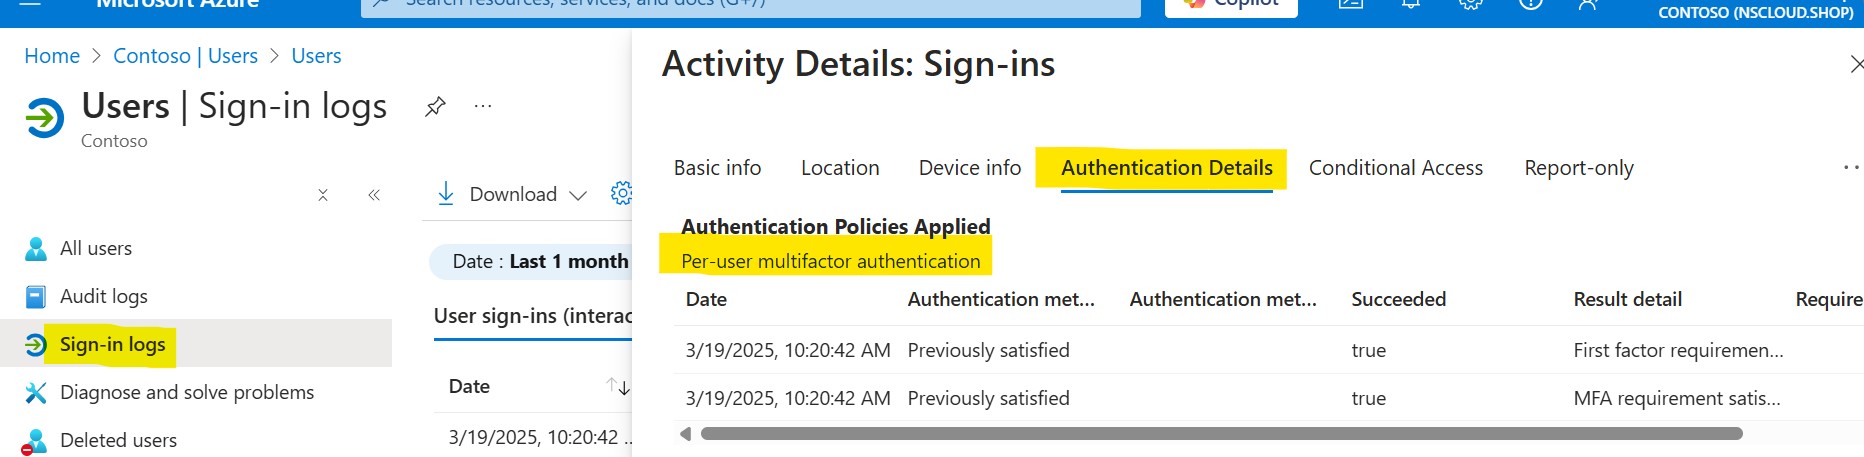The image size is (1864, 457).
Task: Open the Conditional Access tab
Action: tap(1396, 168)
